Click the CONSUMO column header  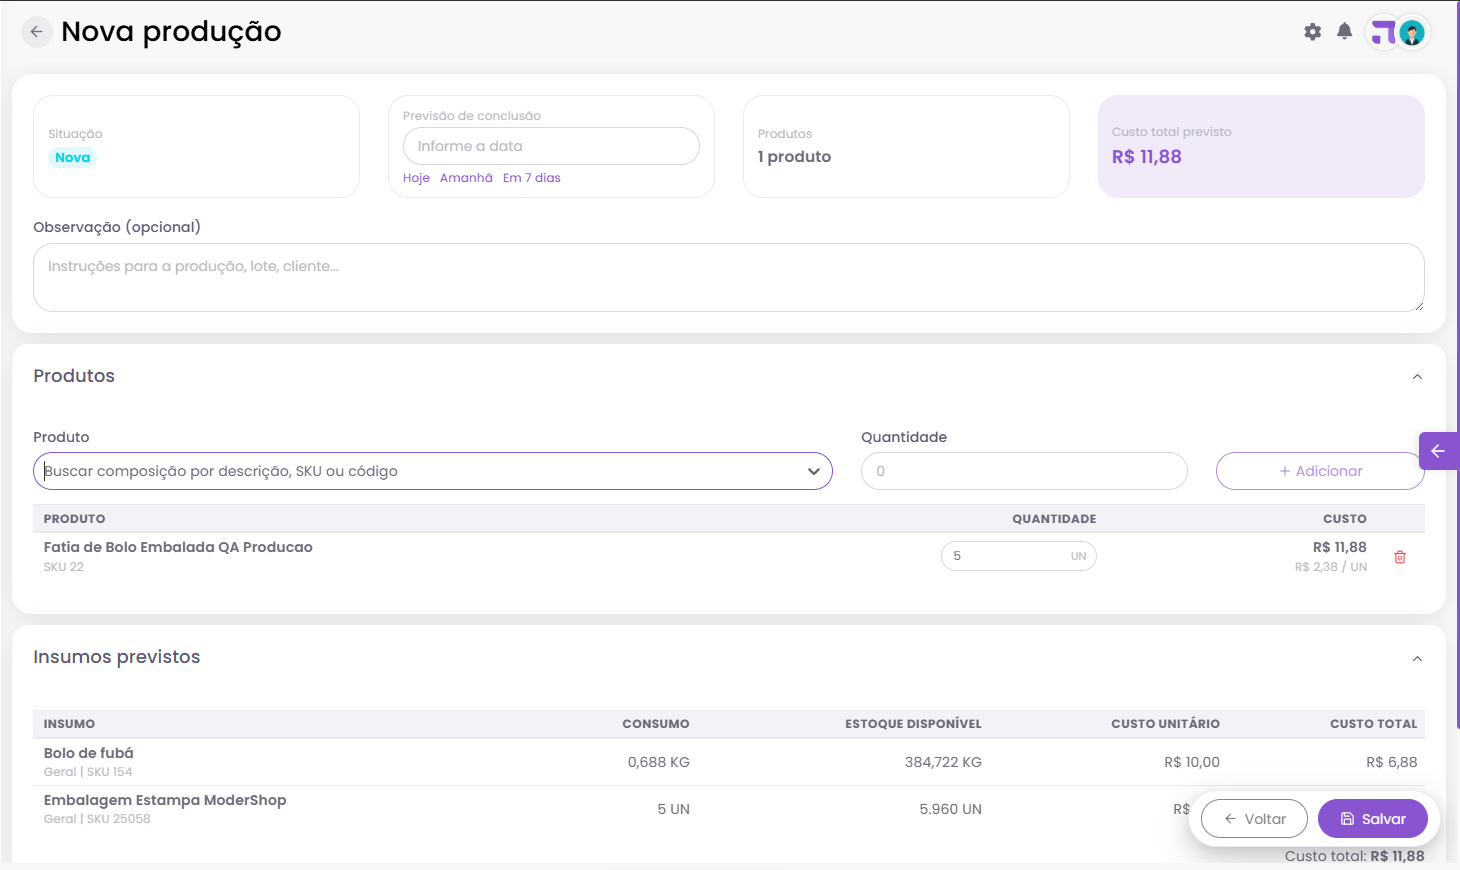click(x=656, y=724)
